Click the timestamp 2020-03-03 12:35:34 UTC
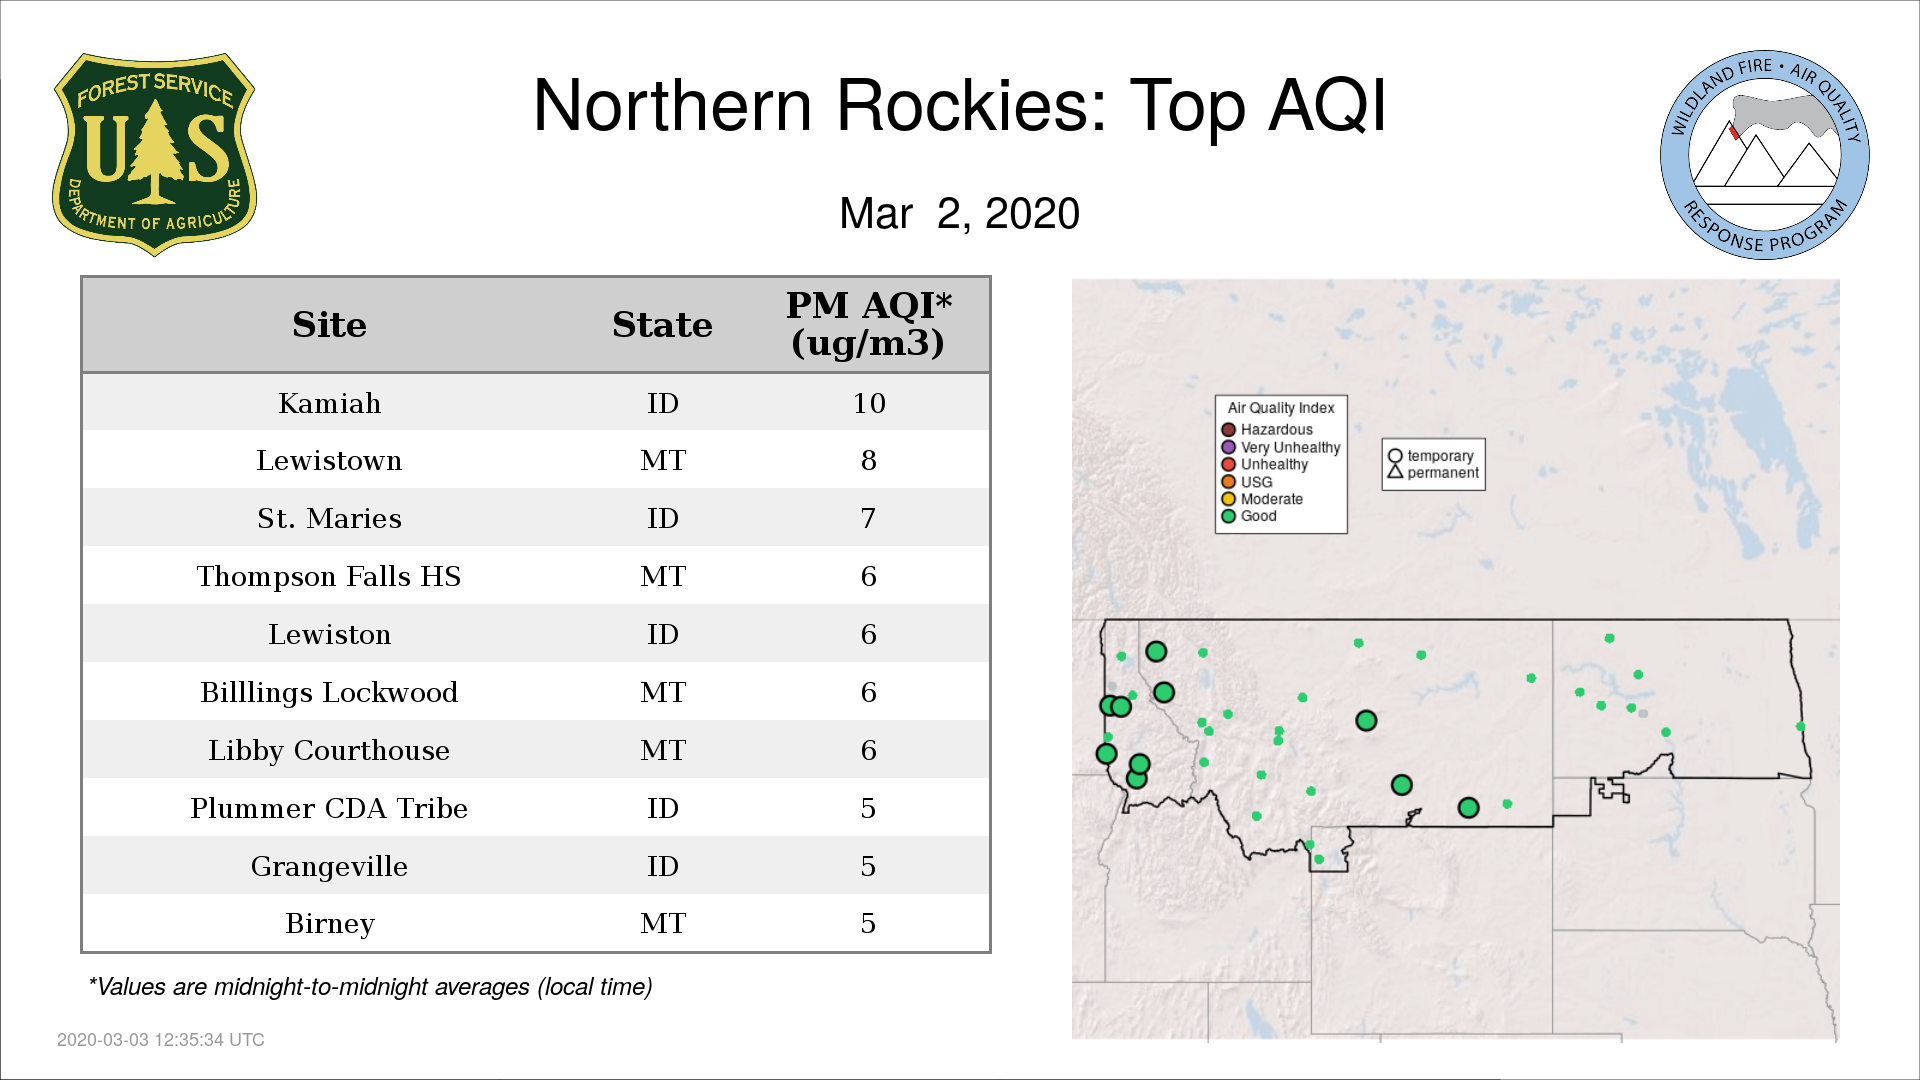Viewport: 1920px width, 1080px height. [160, 1040]
